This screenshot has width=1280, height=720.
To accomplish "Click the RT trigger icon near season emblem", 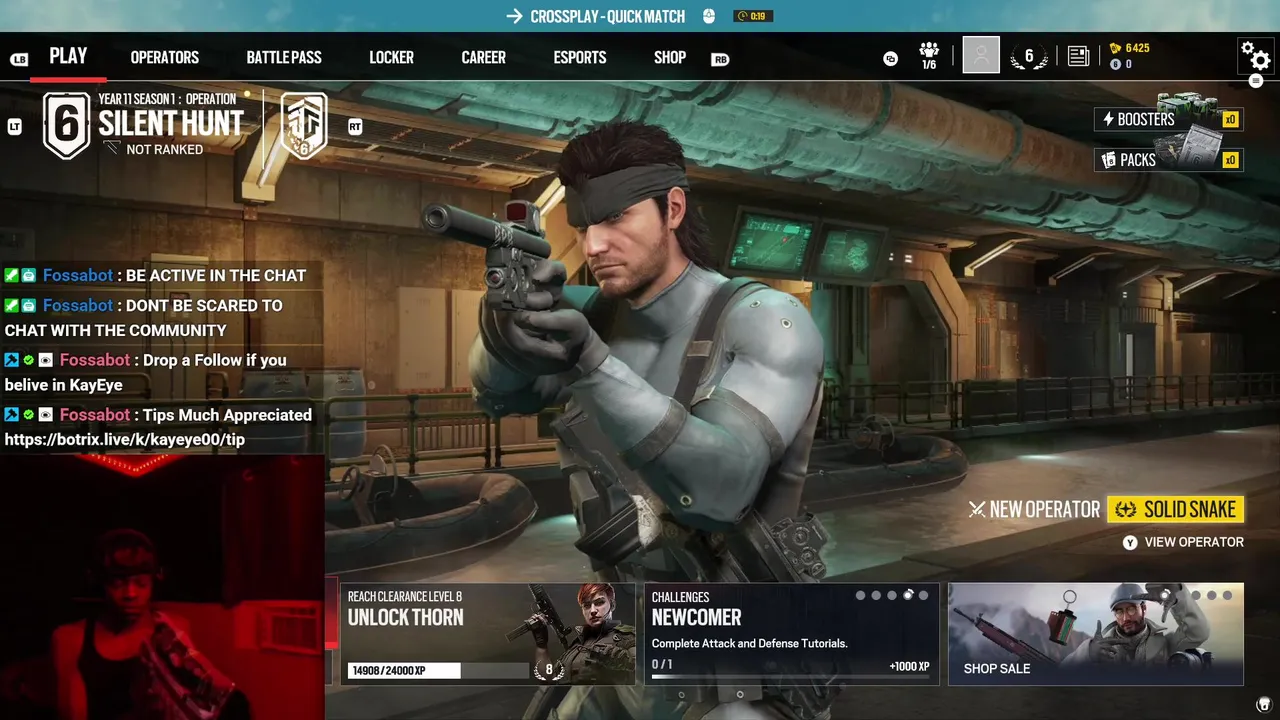I will pyautogui.click(x=355, y=127).
